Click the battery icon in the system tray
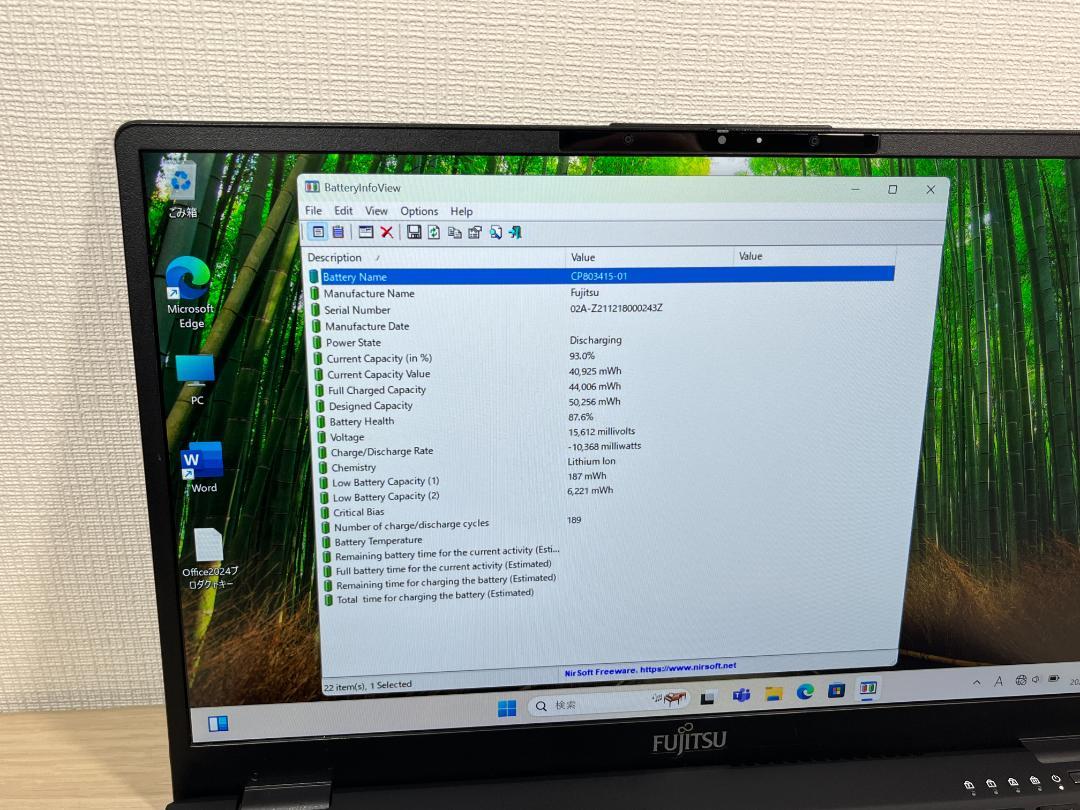This screenshot has height=810, width=1080. (1053, 679)
